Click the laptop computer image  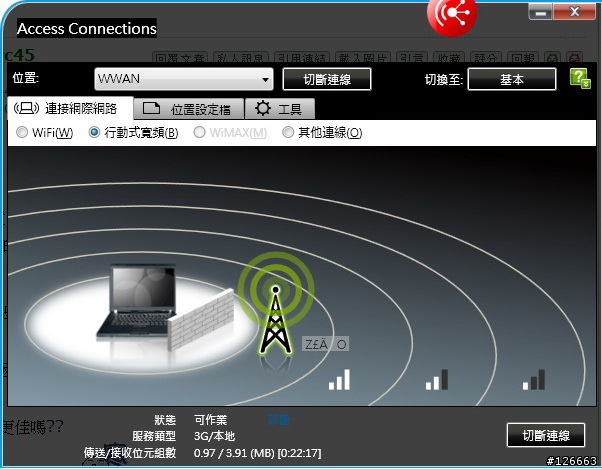(136, 301)
